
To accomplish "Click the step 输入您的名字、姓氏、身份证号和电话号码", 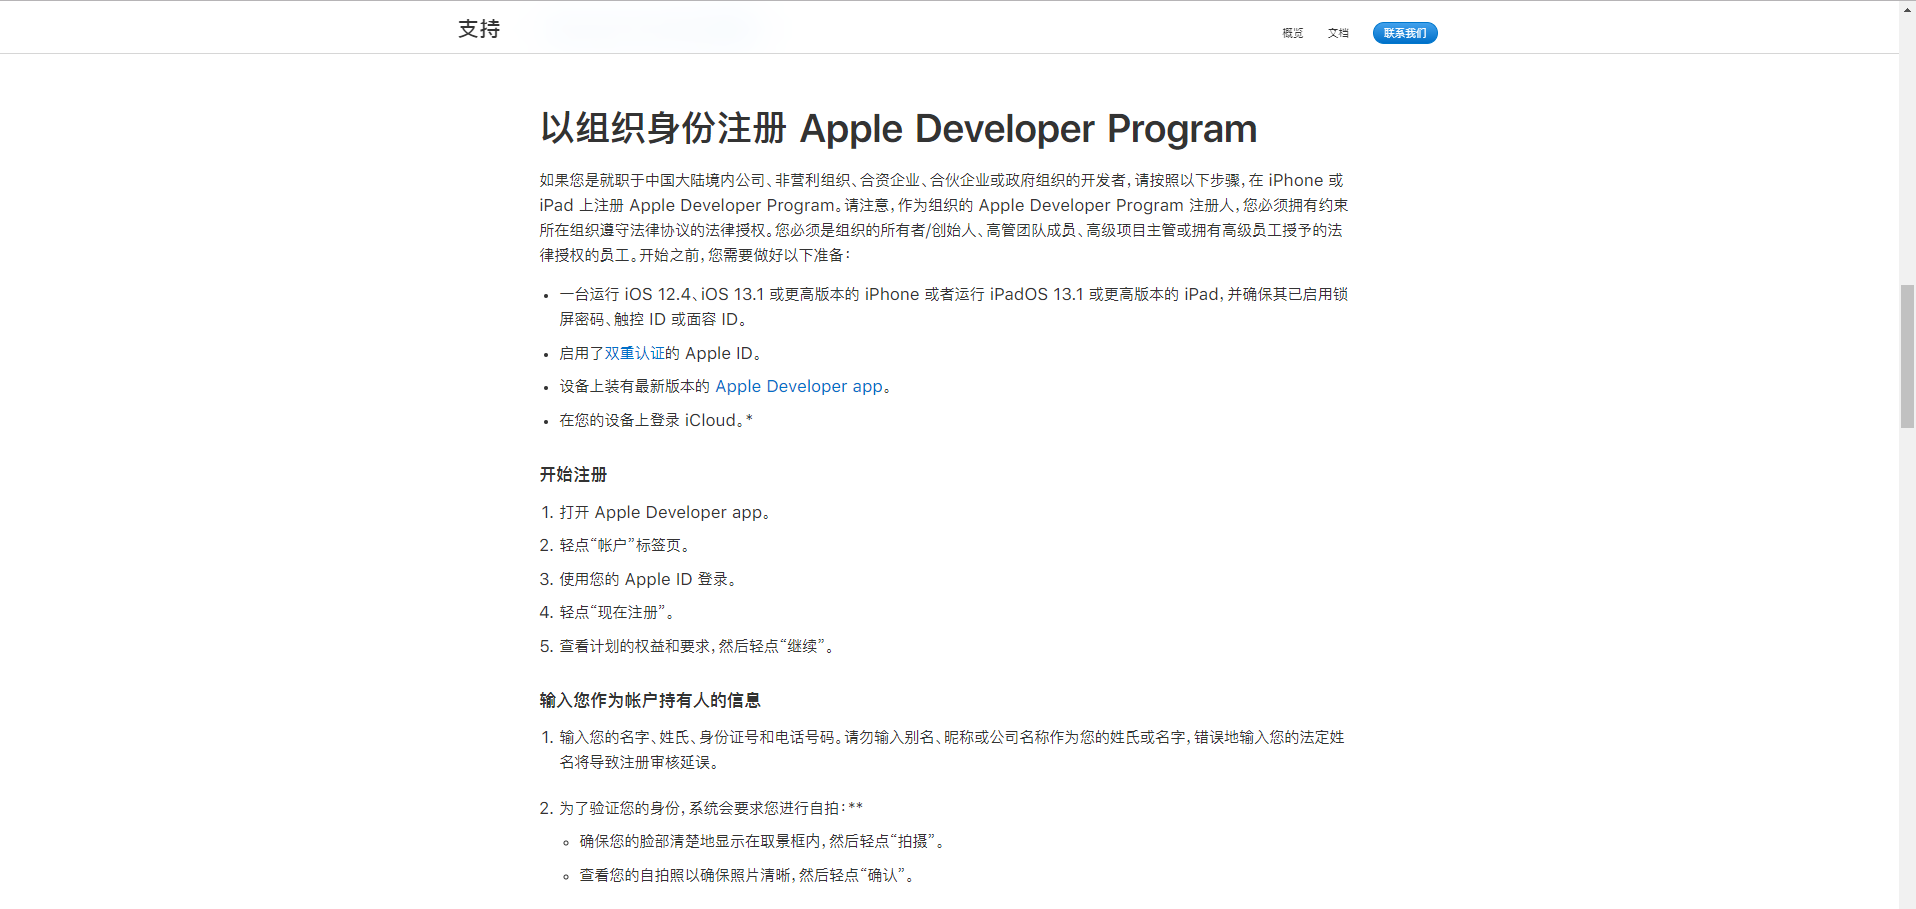I will coord(951,749).
